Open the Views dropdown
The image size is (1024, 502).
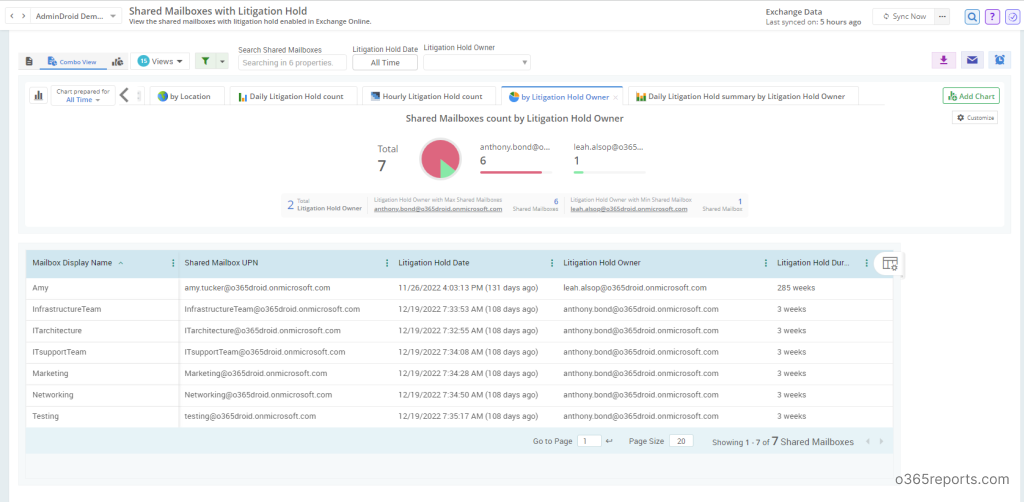[x=160, y=61]
